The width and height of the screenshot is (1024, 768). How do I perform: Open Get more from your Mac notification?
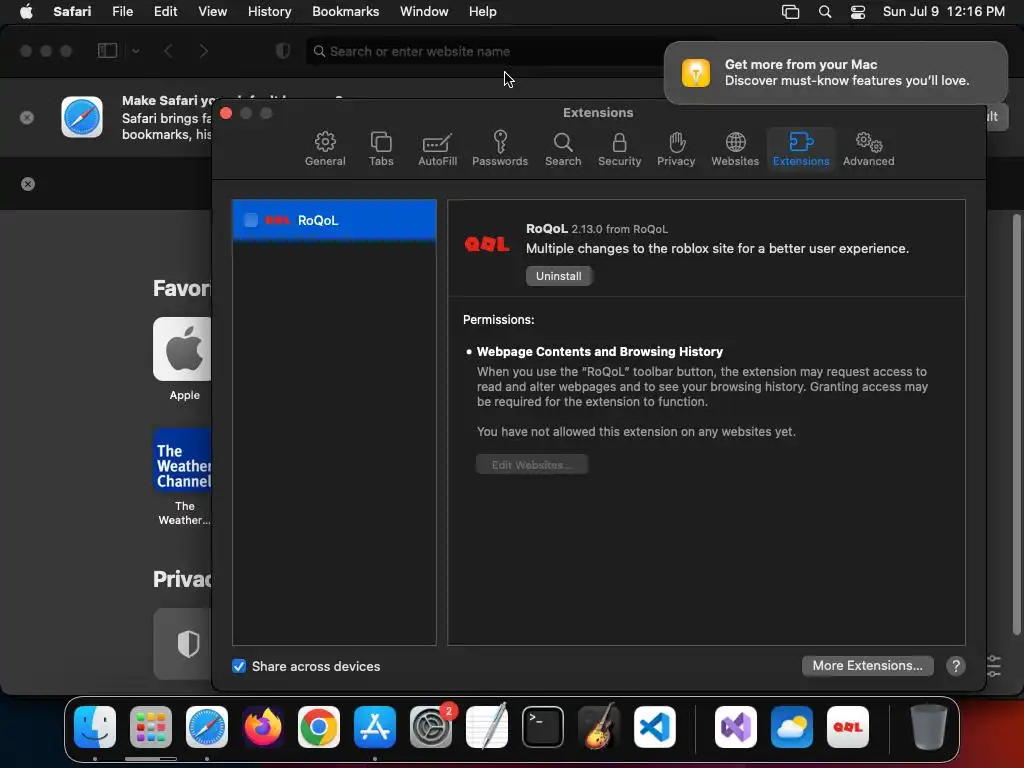point(835,72)
